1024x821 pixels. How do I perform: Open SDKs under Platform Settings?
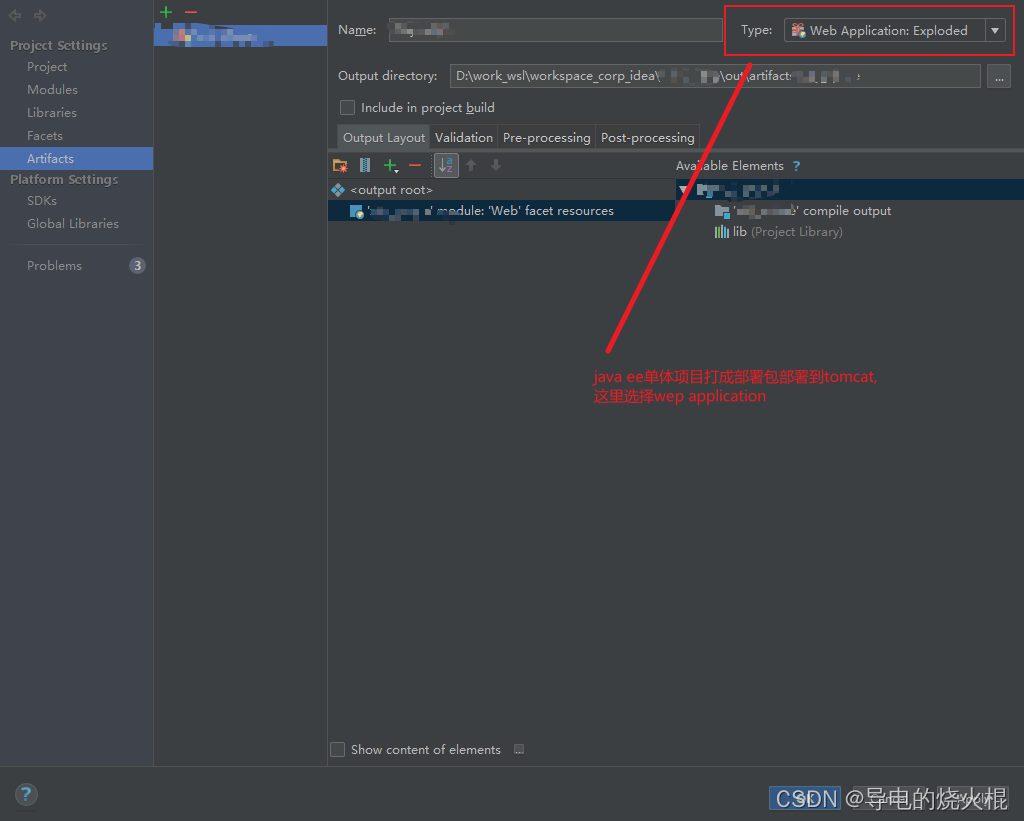pyautogui.click(x=42, y=201)
